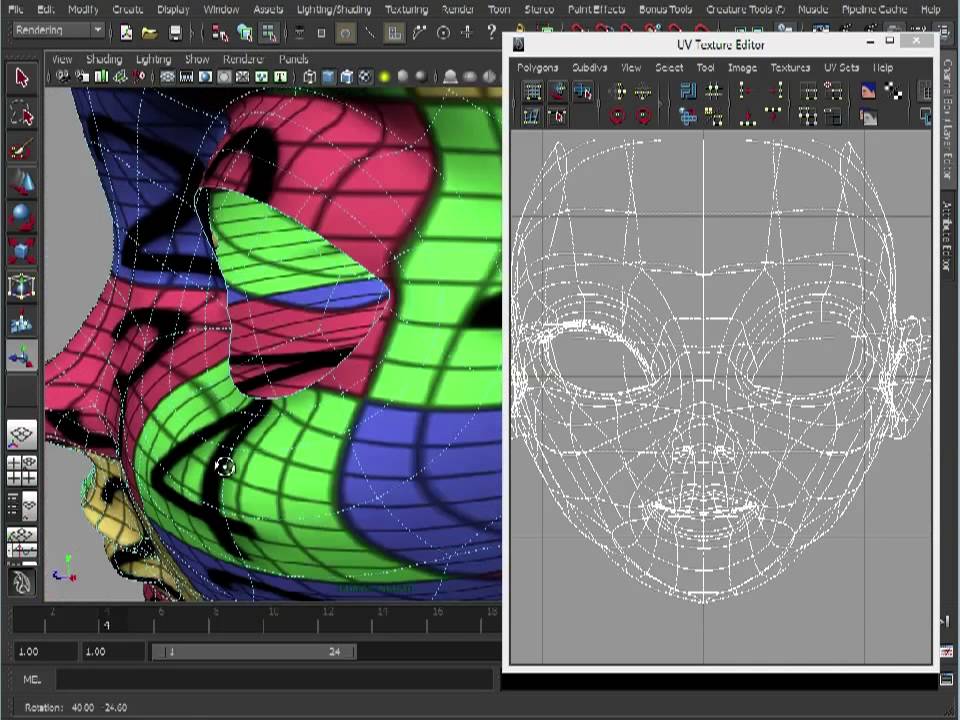
Task: Toggle wireframe shading in viewport toolbar
Action: (310, 77)
